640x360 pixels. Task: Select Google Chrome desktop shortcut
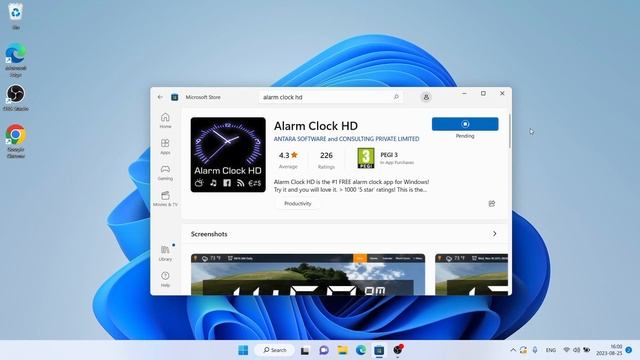pos(16,141)
